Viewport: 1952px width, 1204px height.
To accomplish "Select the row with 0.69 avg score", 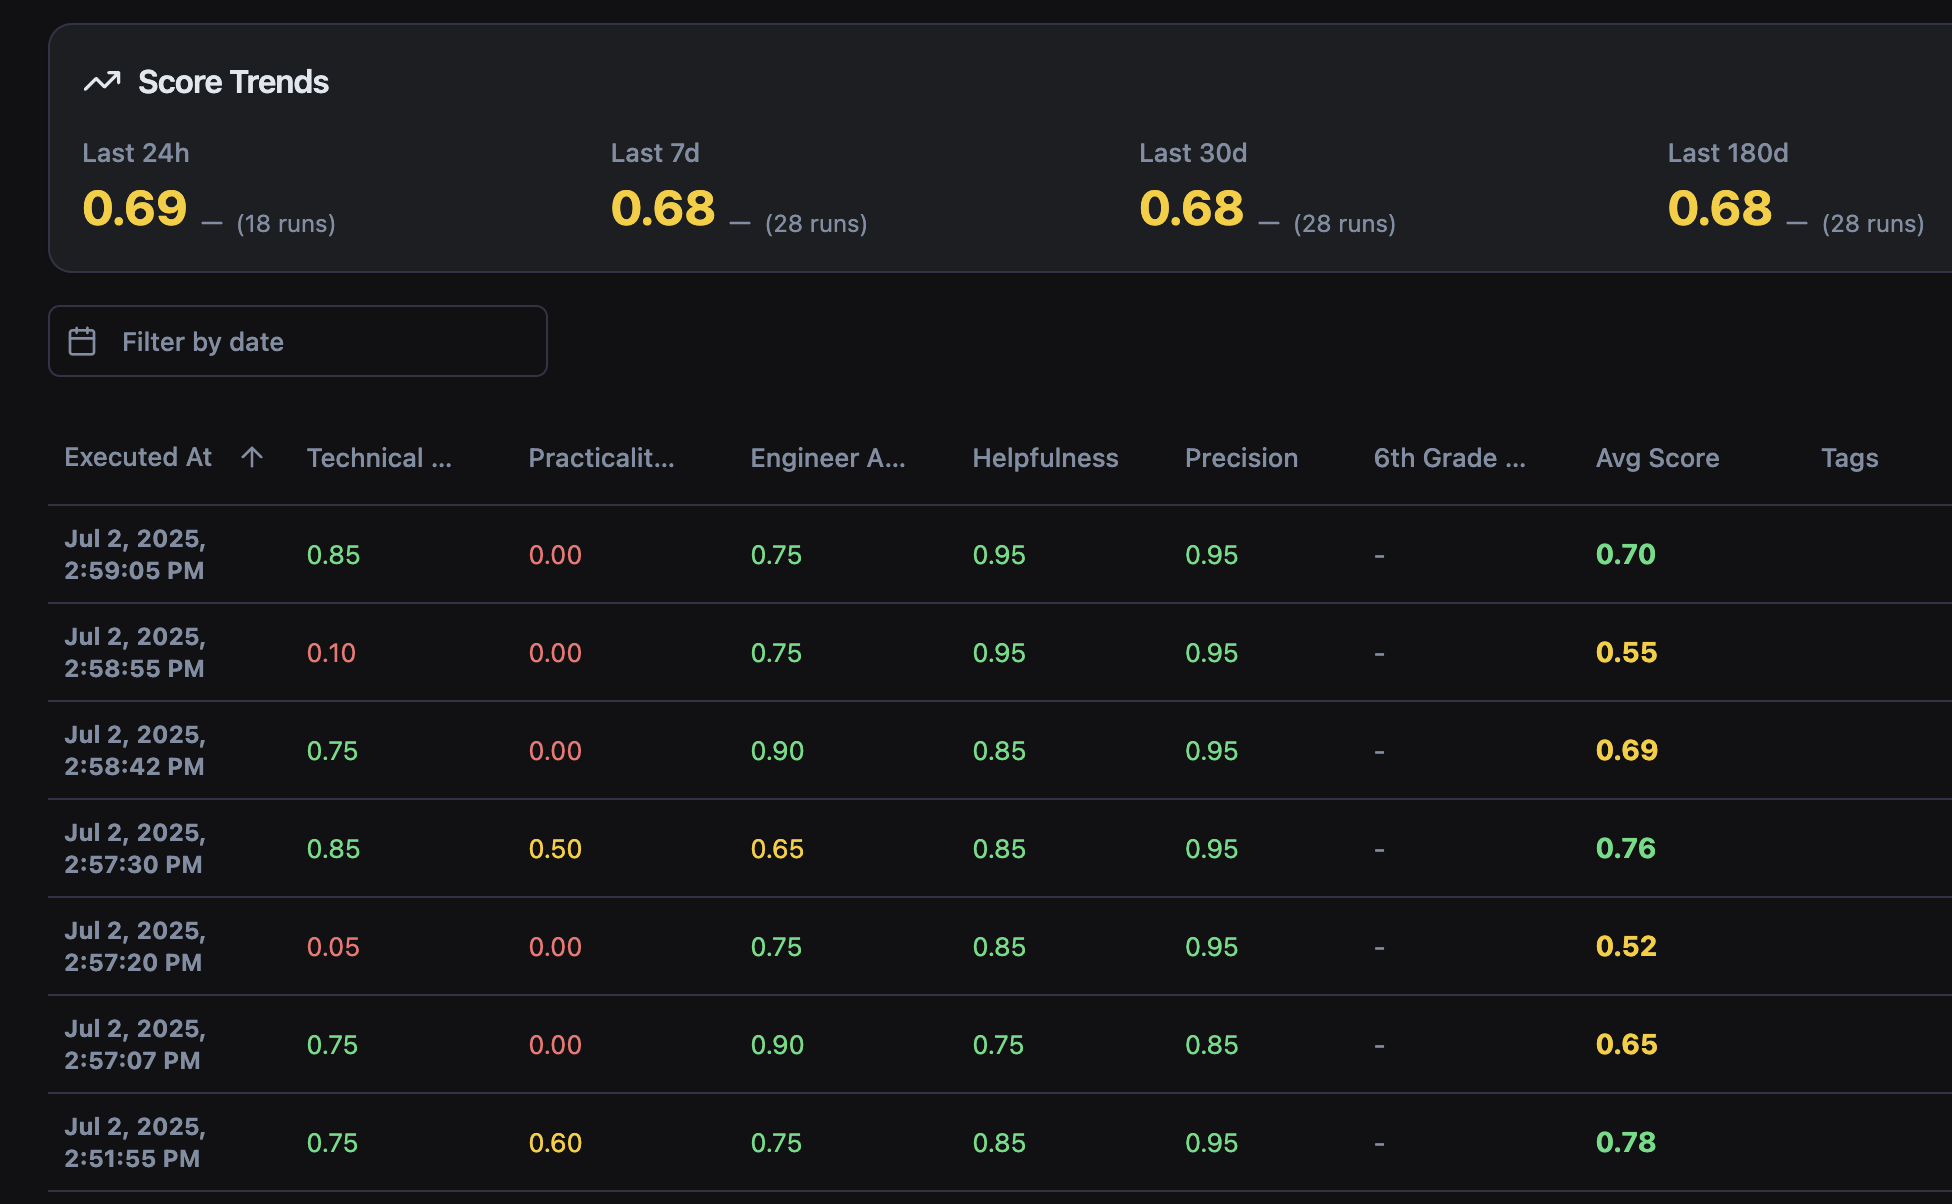I will click(1626, 750).
